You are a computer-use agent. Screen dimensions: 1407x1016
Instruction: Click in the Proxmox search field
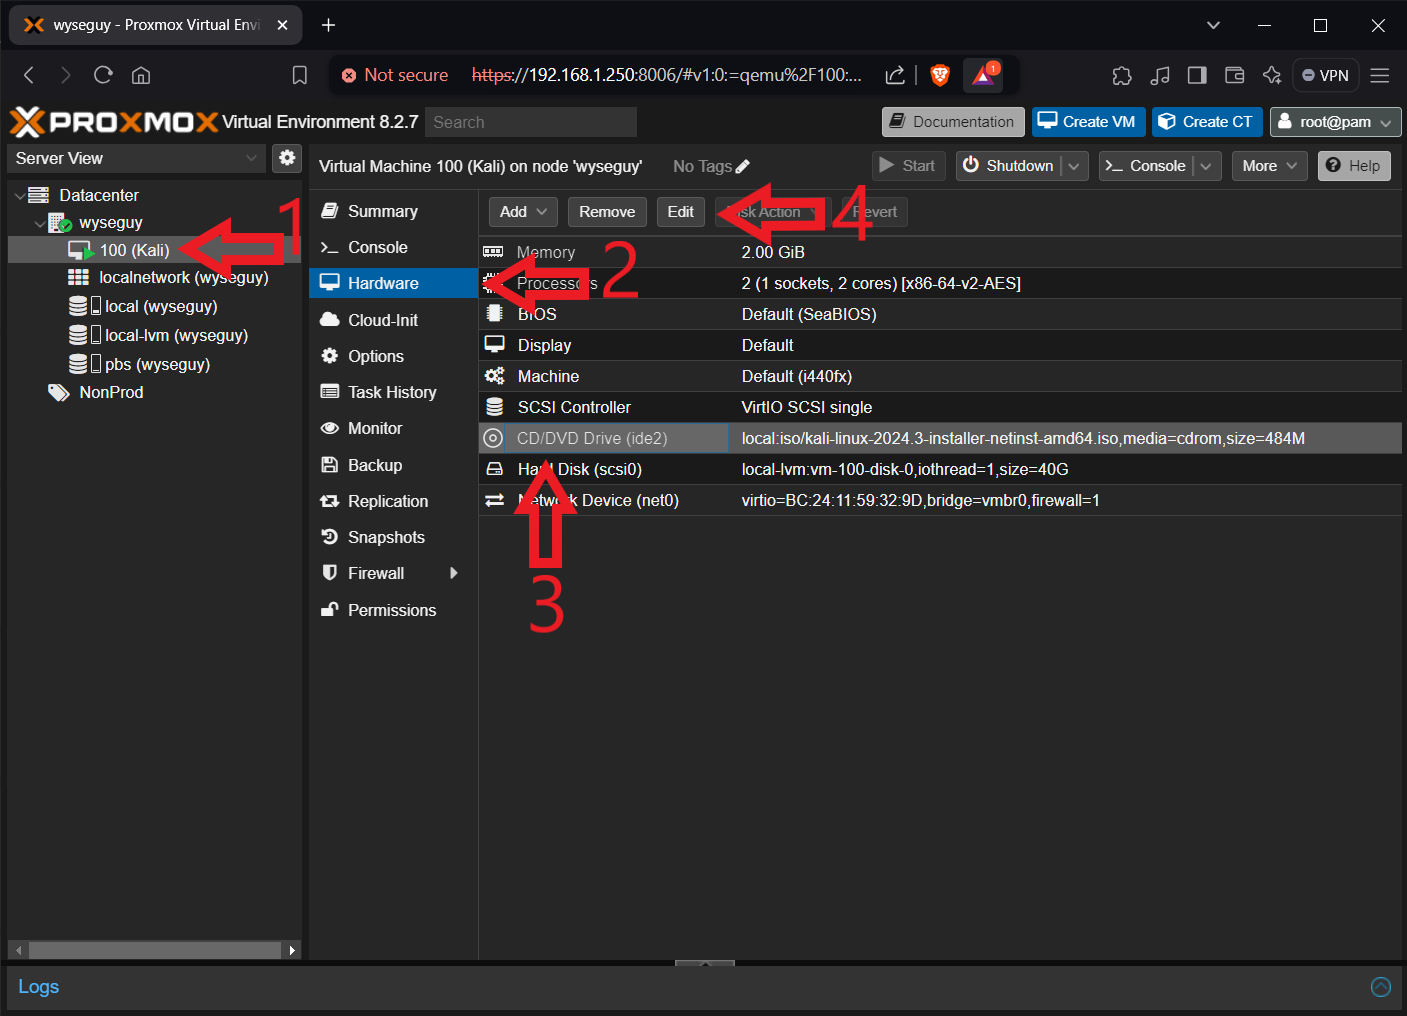[531, 122]
